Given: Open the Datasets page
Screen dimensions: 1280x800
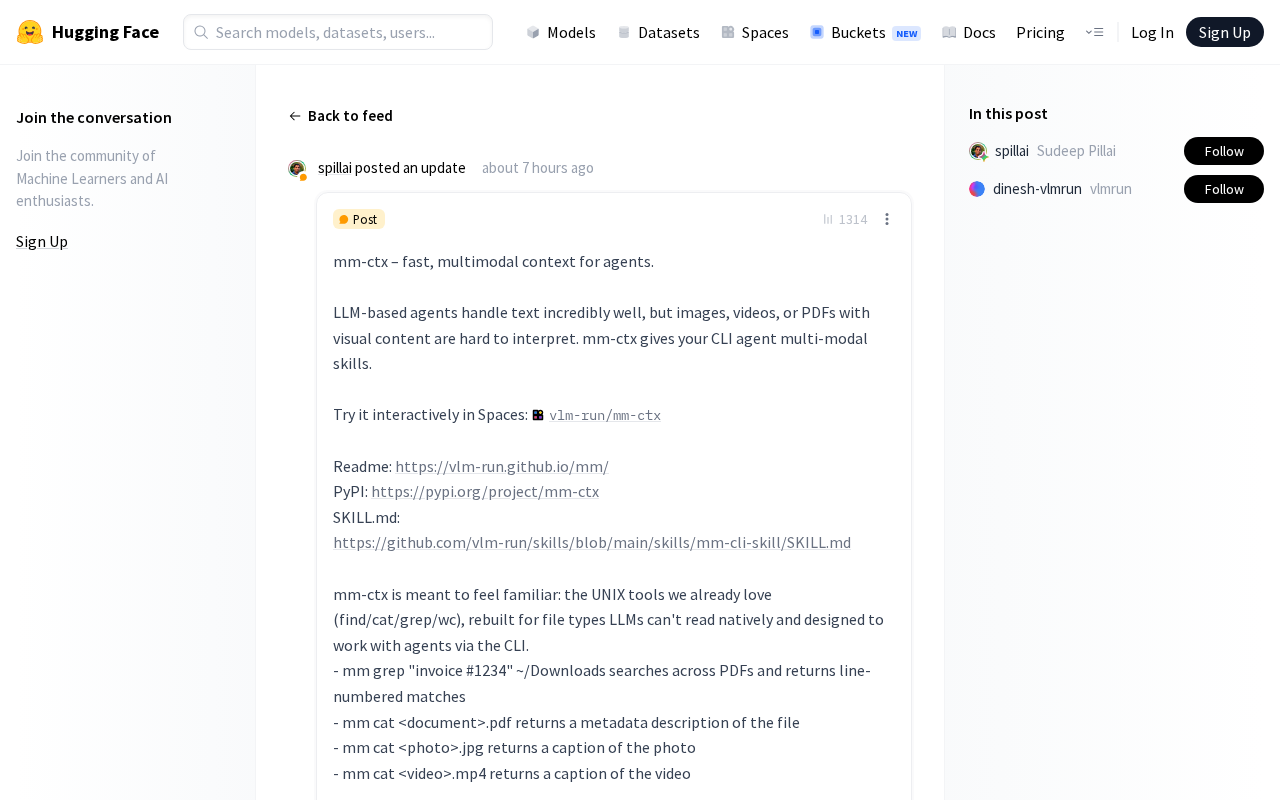Looking at the screenshot, I should pyautogui.click(x=659, y=32).
